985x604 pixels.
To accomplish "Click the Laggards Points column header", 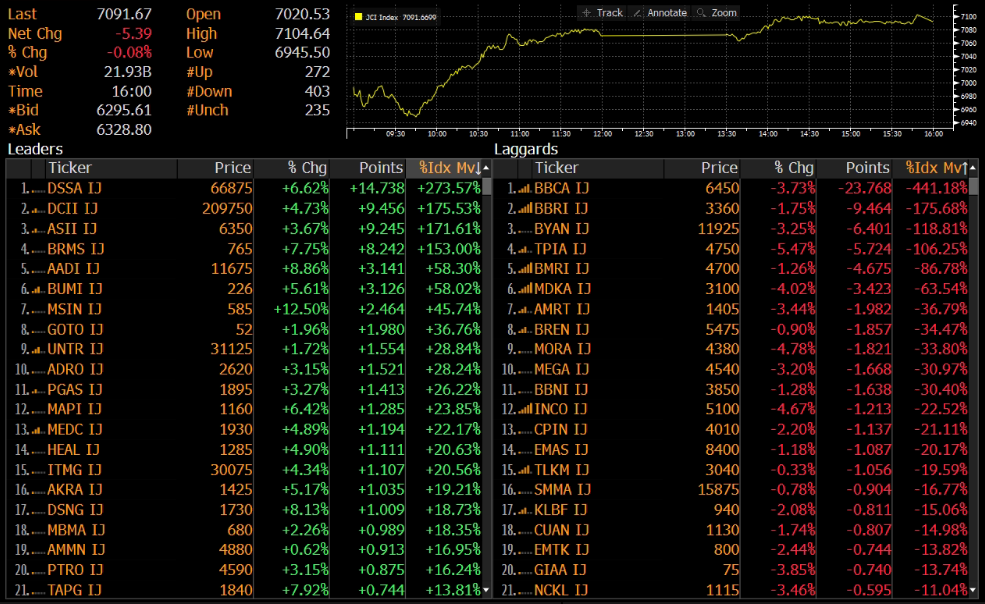I will click(866, 168).
